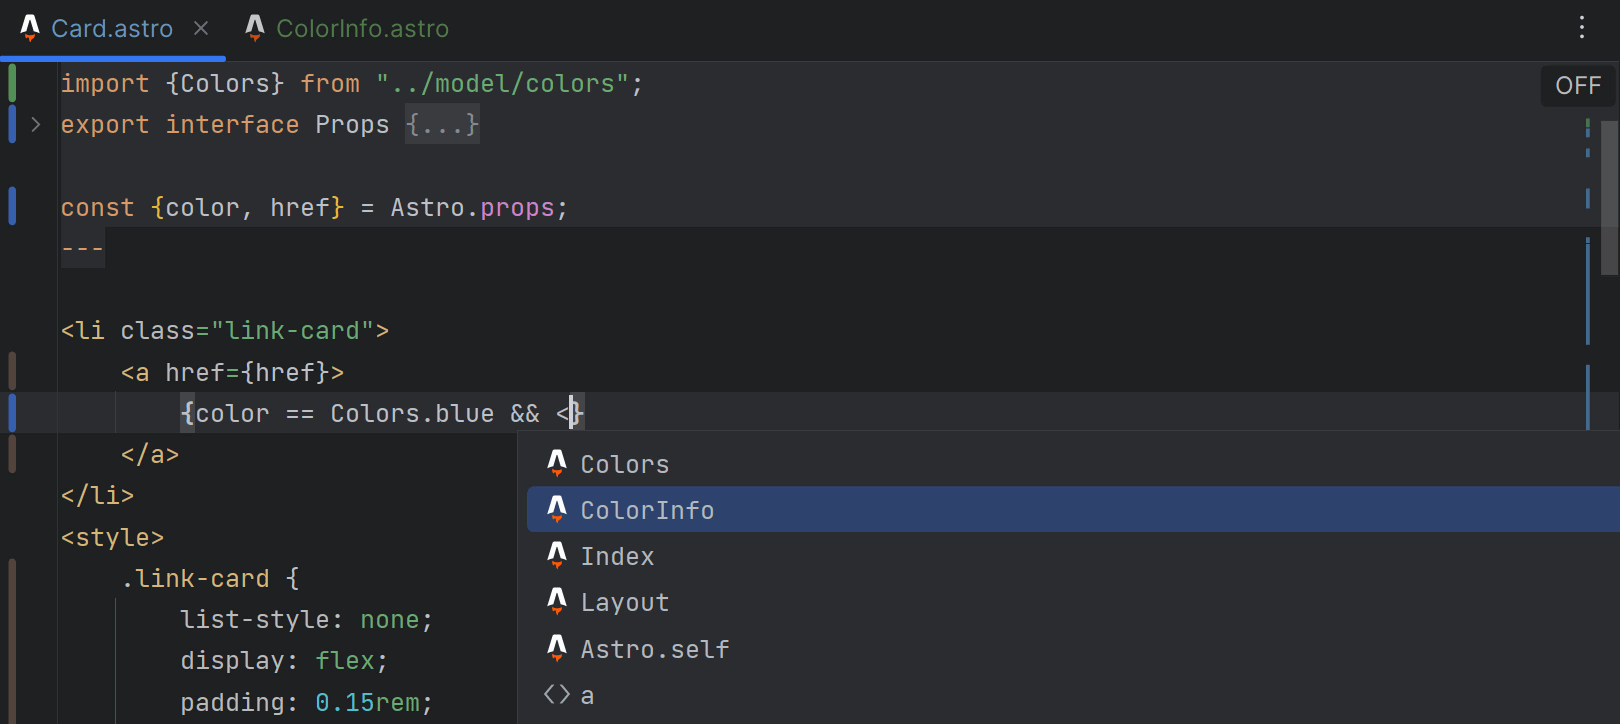Open the editor tabs three-dot menu
The width and height of the screenshot is (1620, 724).
coord(1582,27)
